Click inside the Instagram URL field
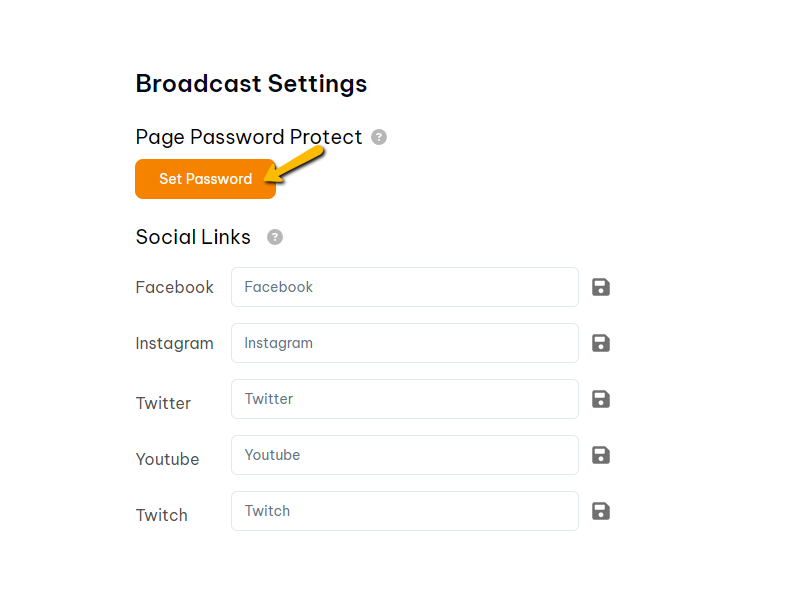The image size is (800, 600). click(404, 343)
